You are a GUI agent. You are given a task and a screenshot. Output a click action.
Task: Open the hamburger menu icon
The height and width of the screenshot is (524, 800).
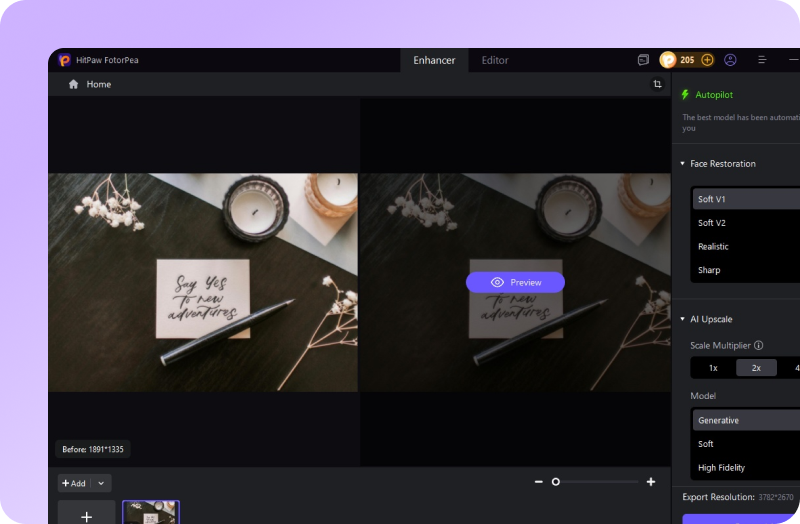[x=762, y=60]
